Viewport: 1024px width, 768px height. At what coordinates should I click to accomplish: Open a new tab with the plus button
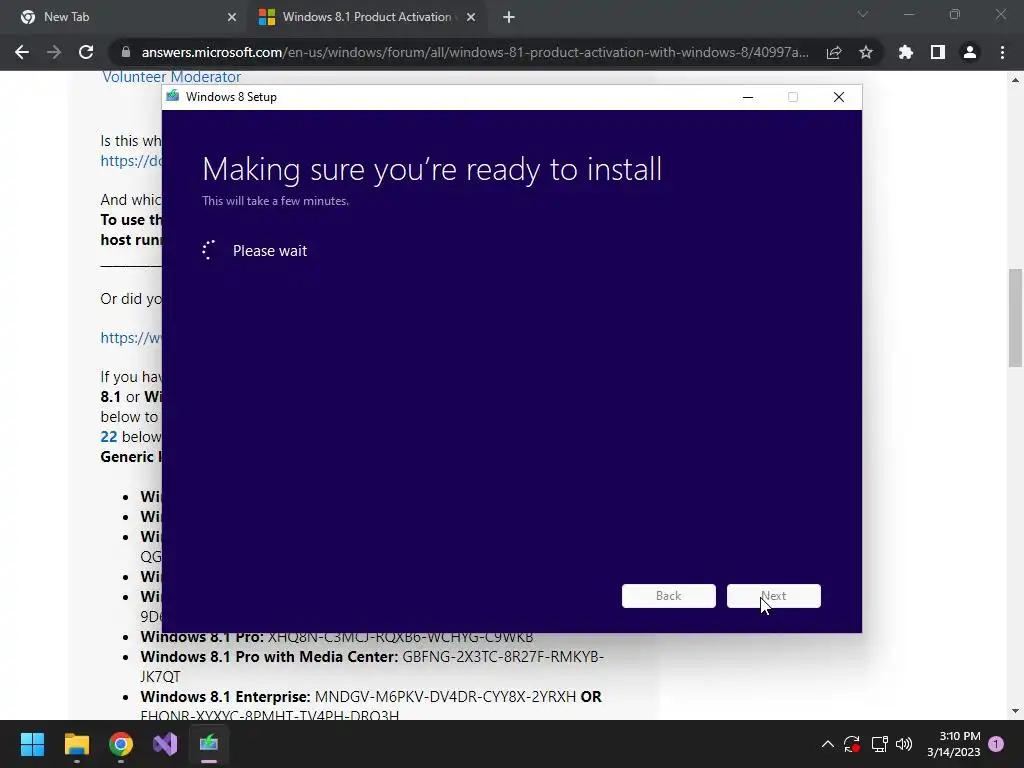click(x=509, y=18)
